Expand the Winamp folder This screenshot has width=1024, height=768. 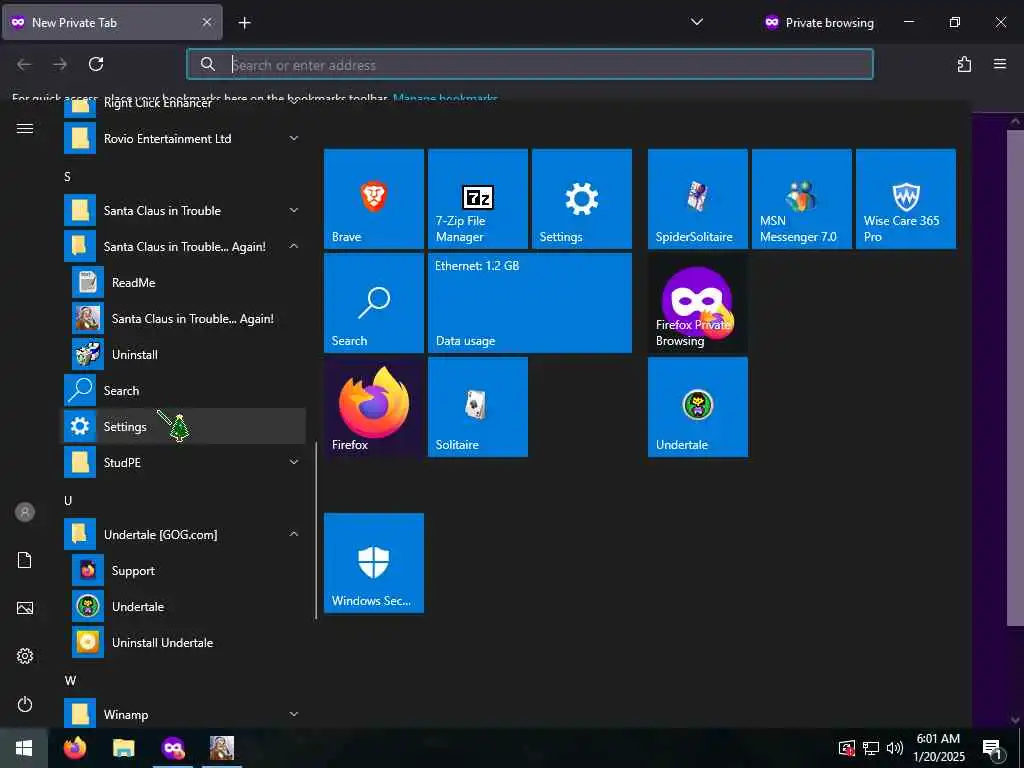pyautogui.click(x=184, y=714)
